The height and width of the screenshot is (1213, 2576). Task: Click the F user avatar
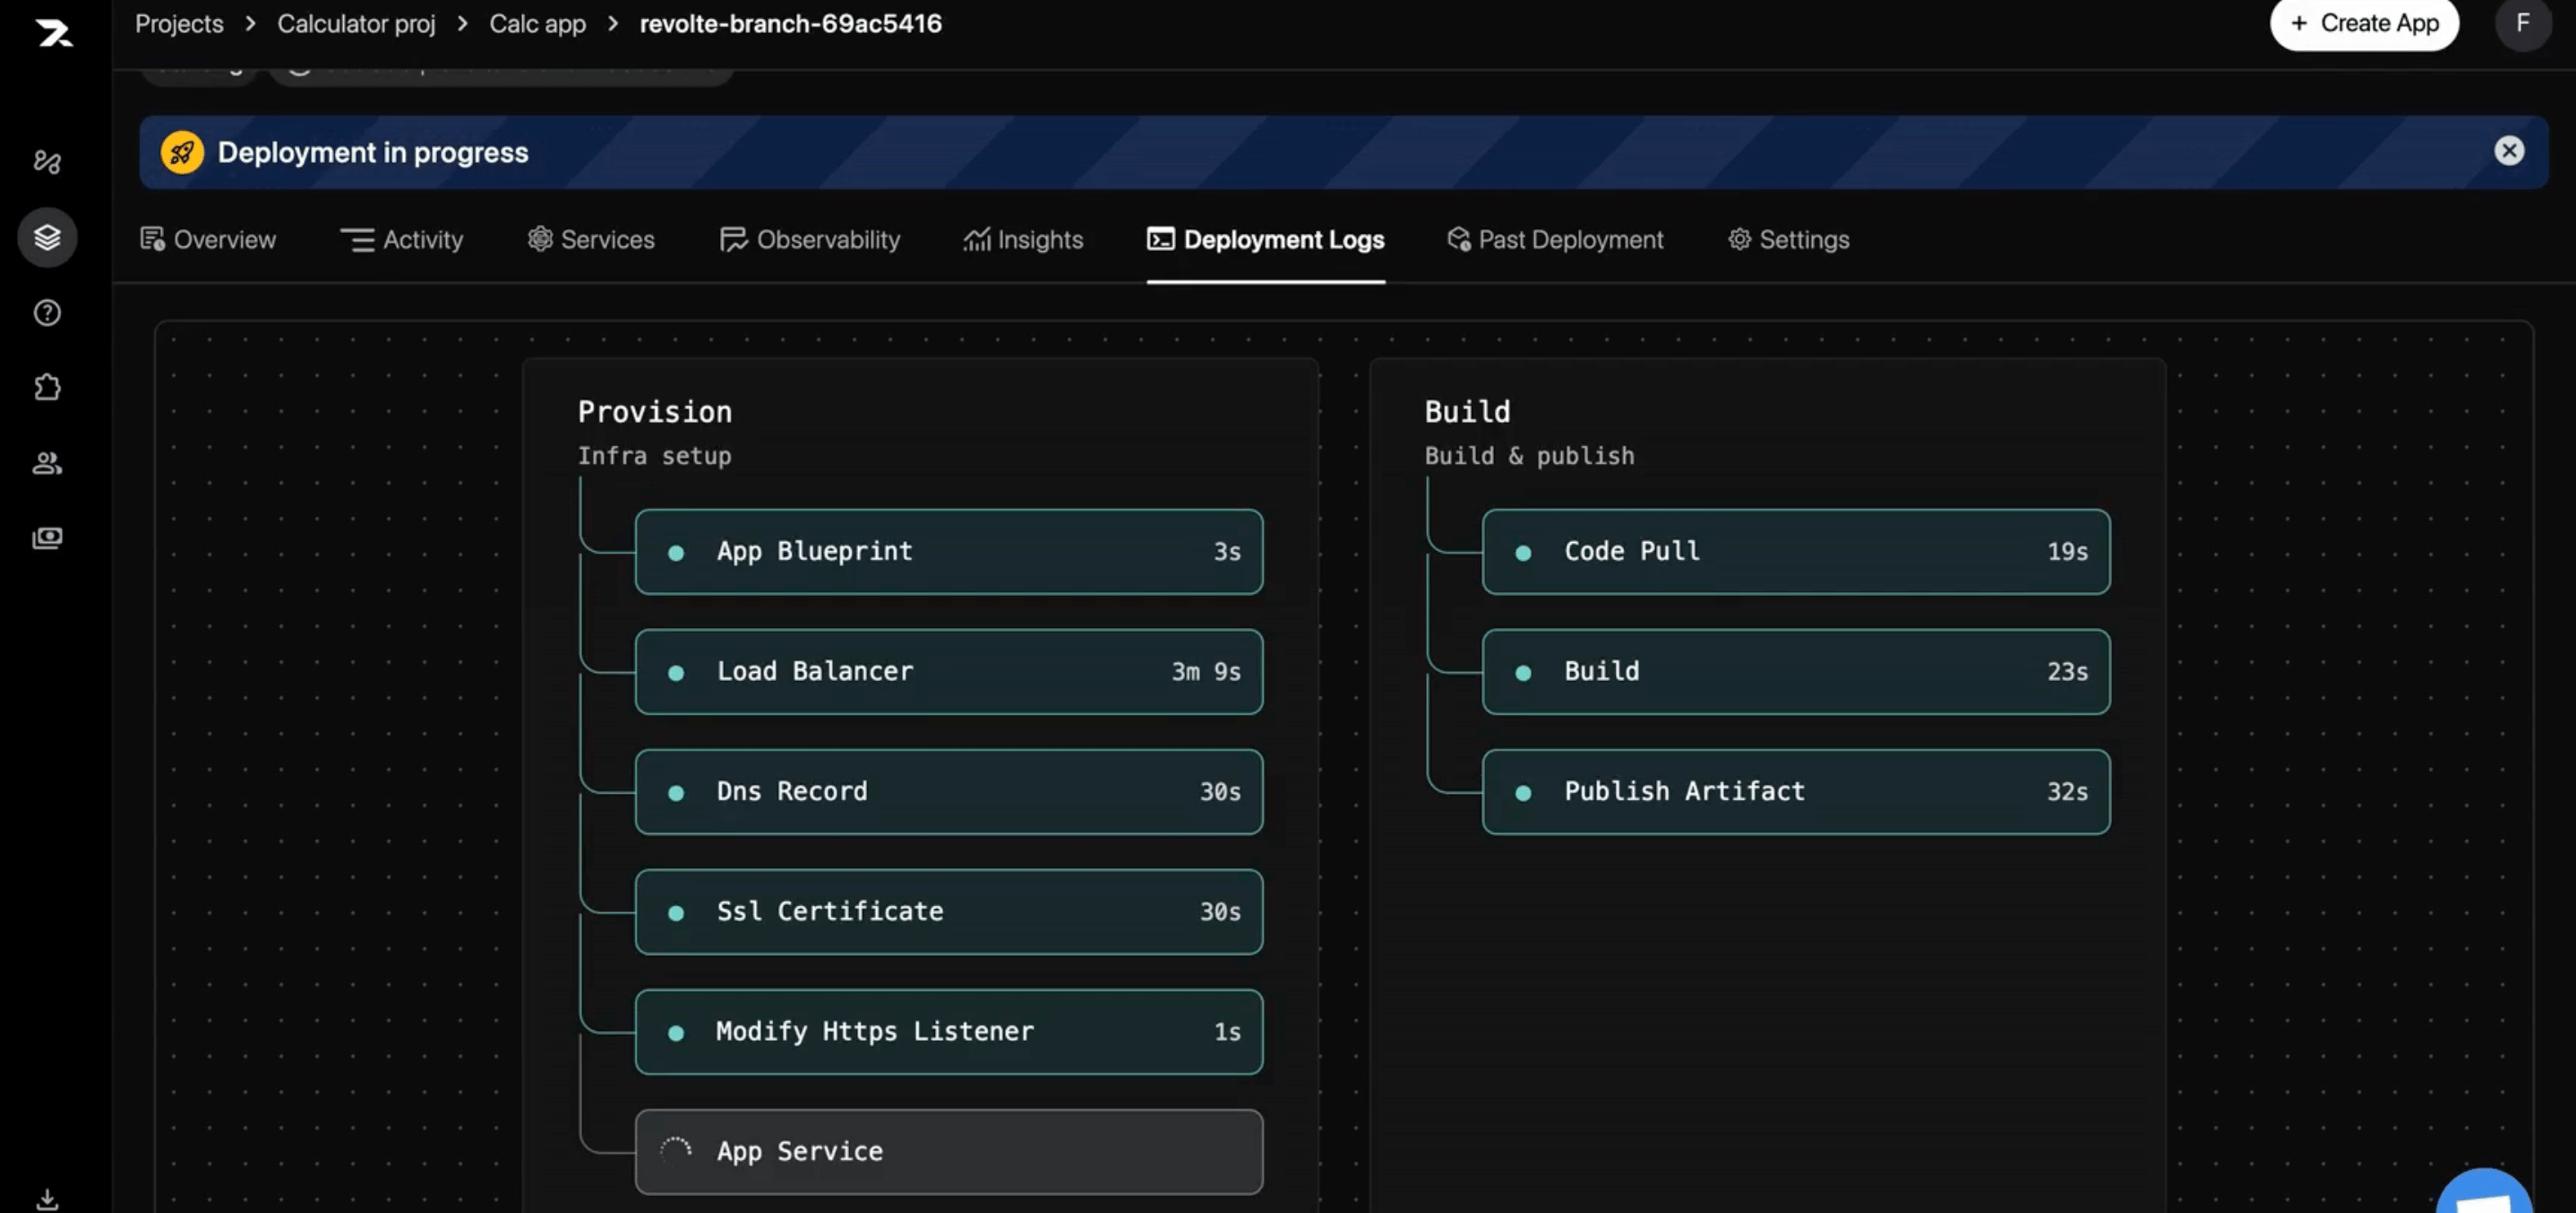tap(2522, 22)
